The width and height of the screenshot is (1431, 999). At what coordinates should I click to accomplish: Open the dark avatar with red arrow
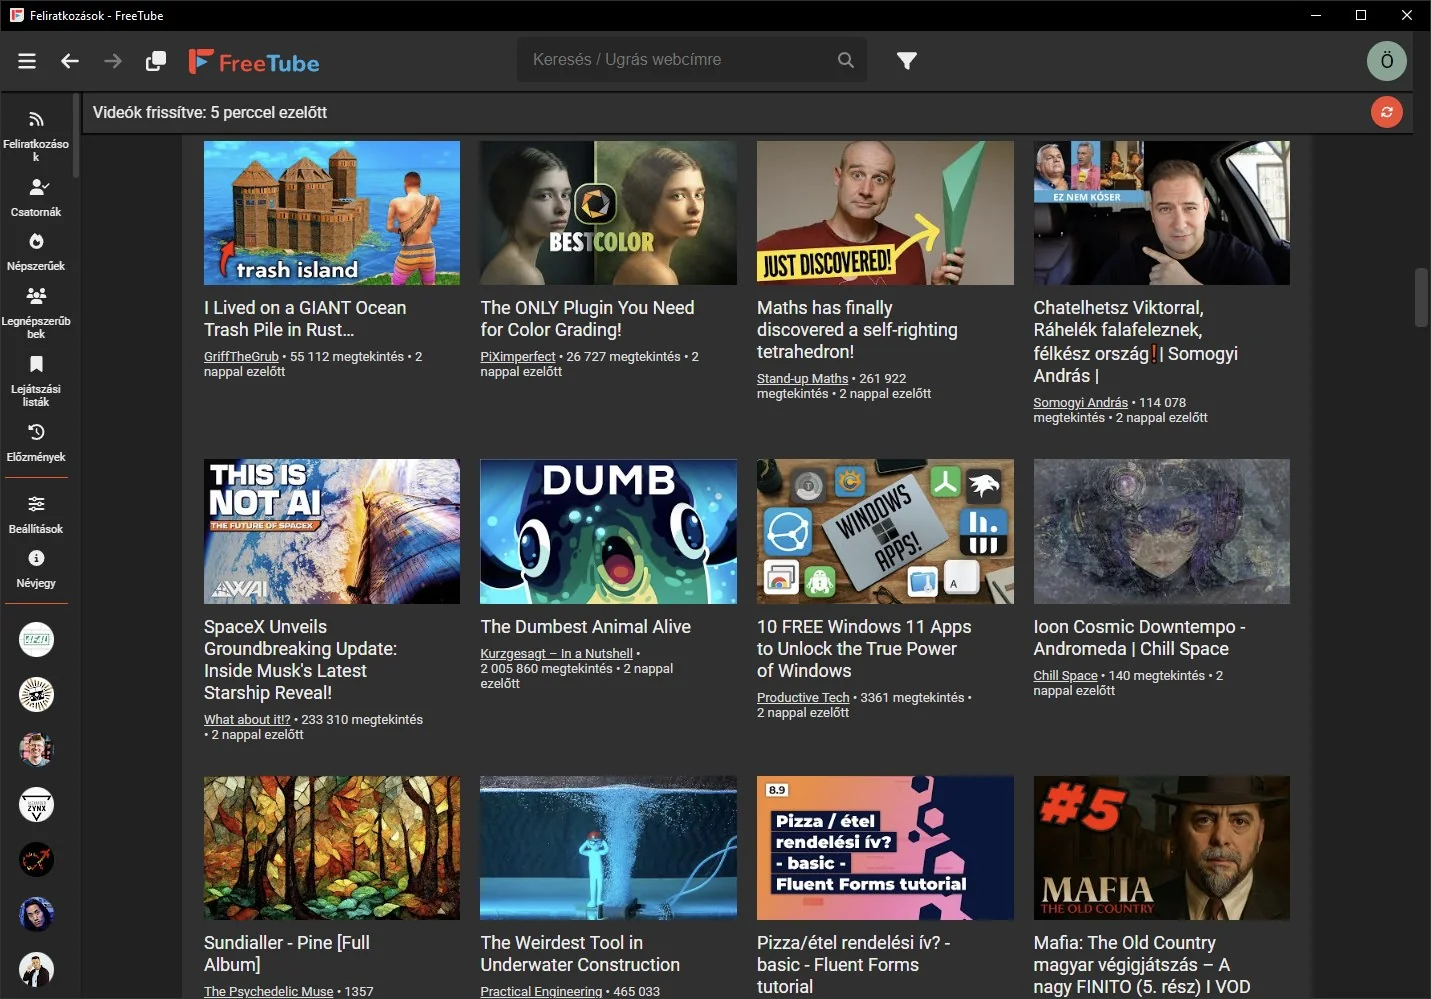(x=37, y=859)
